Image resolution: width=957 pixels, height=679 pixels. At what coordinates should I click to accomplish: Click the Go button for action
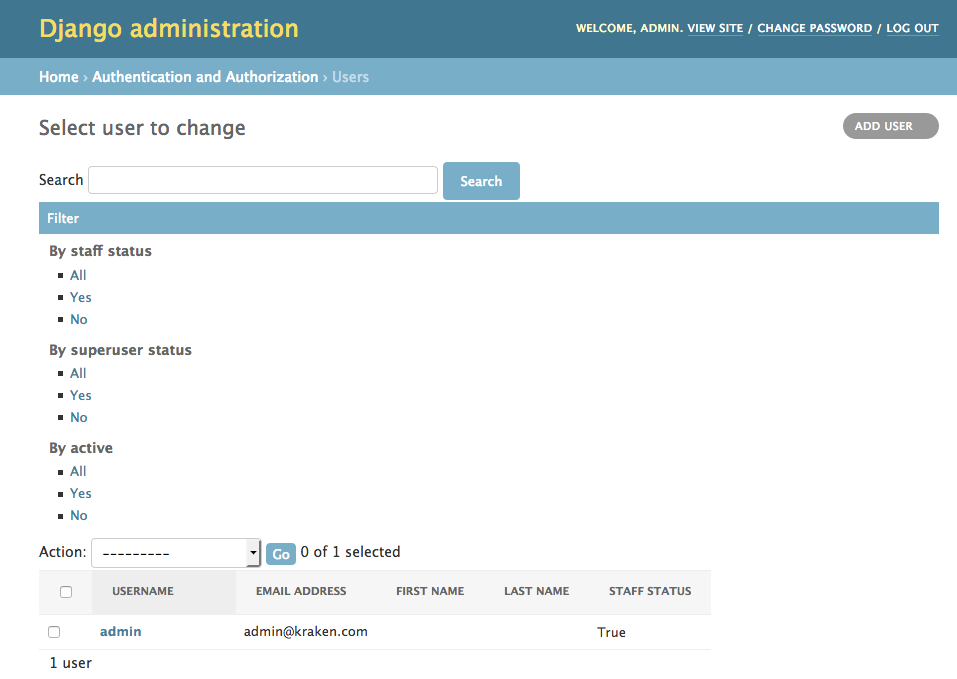pos(281,554)
